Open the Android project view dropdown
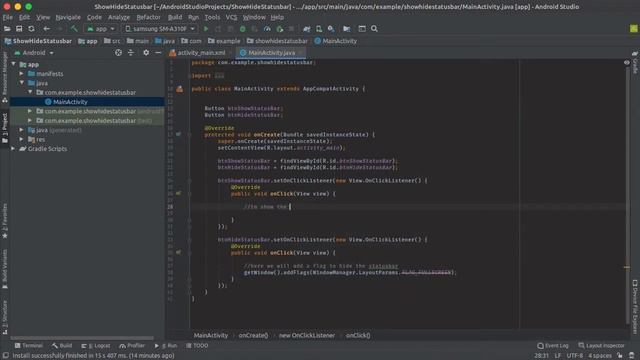The height and width of the screenshot is (360, 640). (34, 53)
